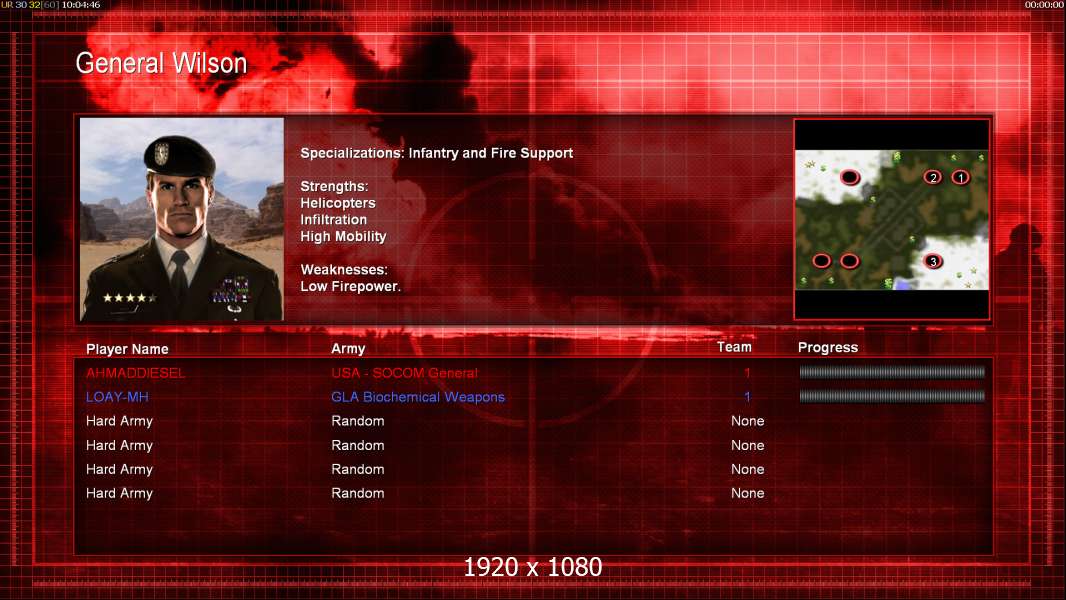
Task: Click LOAY-MH's loading progress bar
Action: click(892, 396)
